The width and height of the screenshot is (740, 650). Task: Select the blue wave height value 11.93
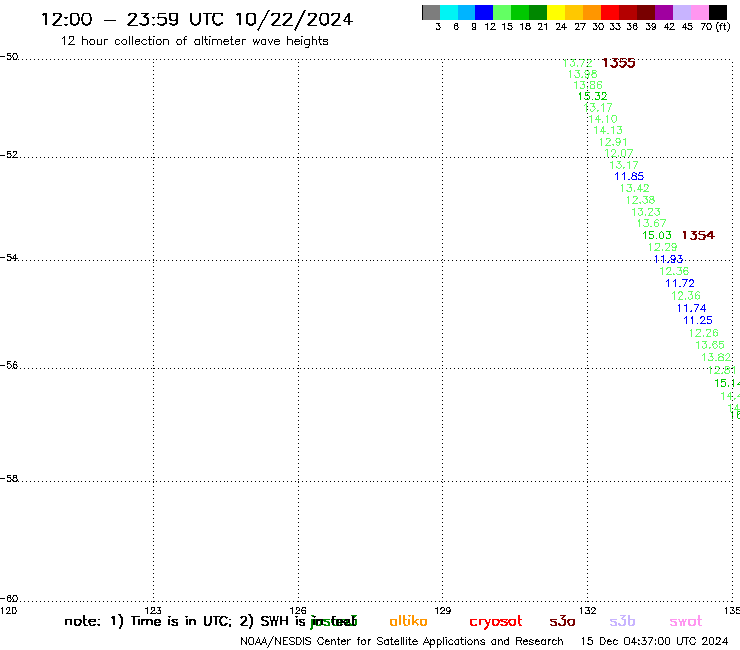668,259
